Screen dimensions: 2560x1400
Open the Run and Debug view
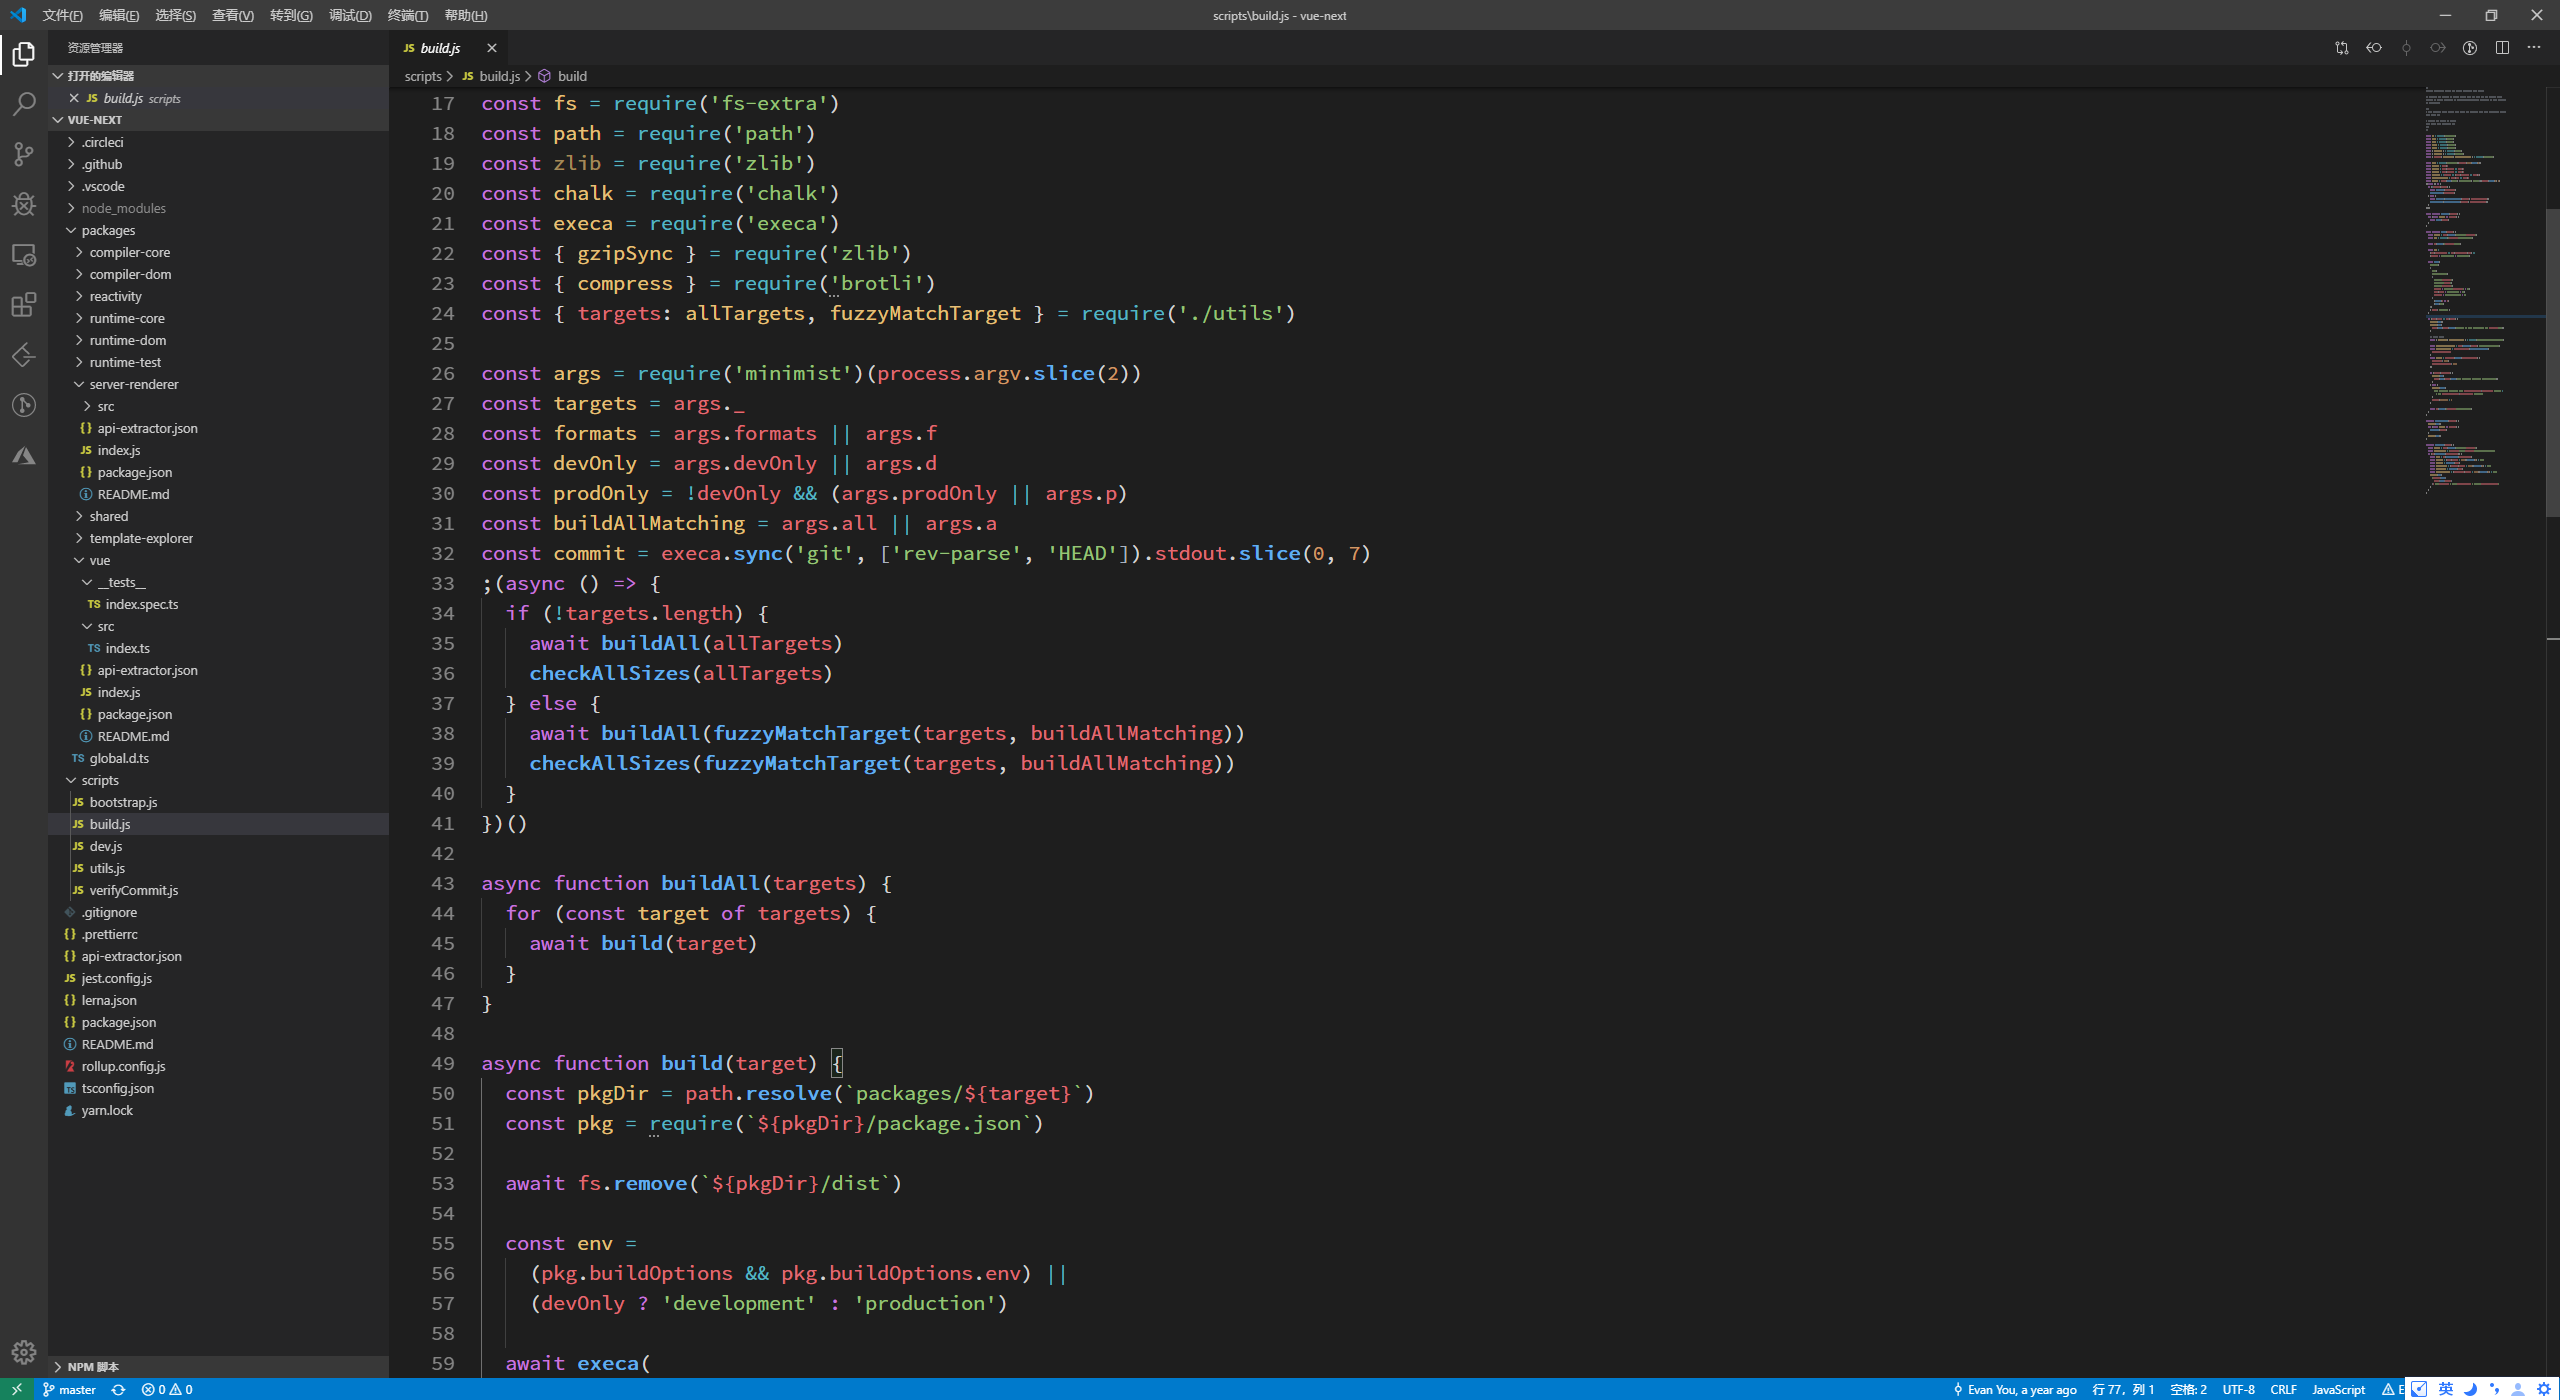click(x=24, y=204)
